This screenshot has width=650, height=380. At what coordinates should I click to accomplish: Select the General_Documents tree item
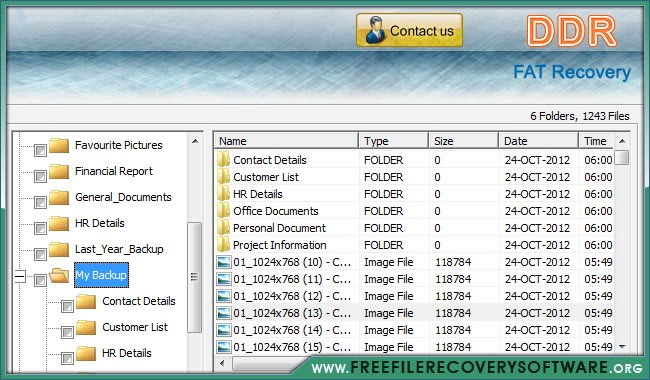click(123, 197)
